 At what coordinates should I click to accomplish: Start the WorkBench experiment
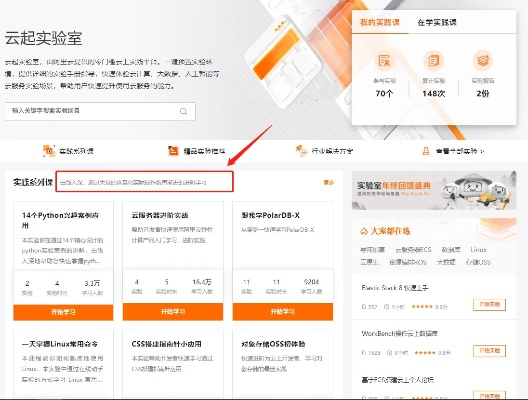[490, 351]
